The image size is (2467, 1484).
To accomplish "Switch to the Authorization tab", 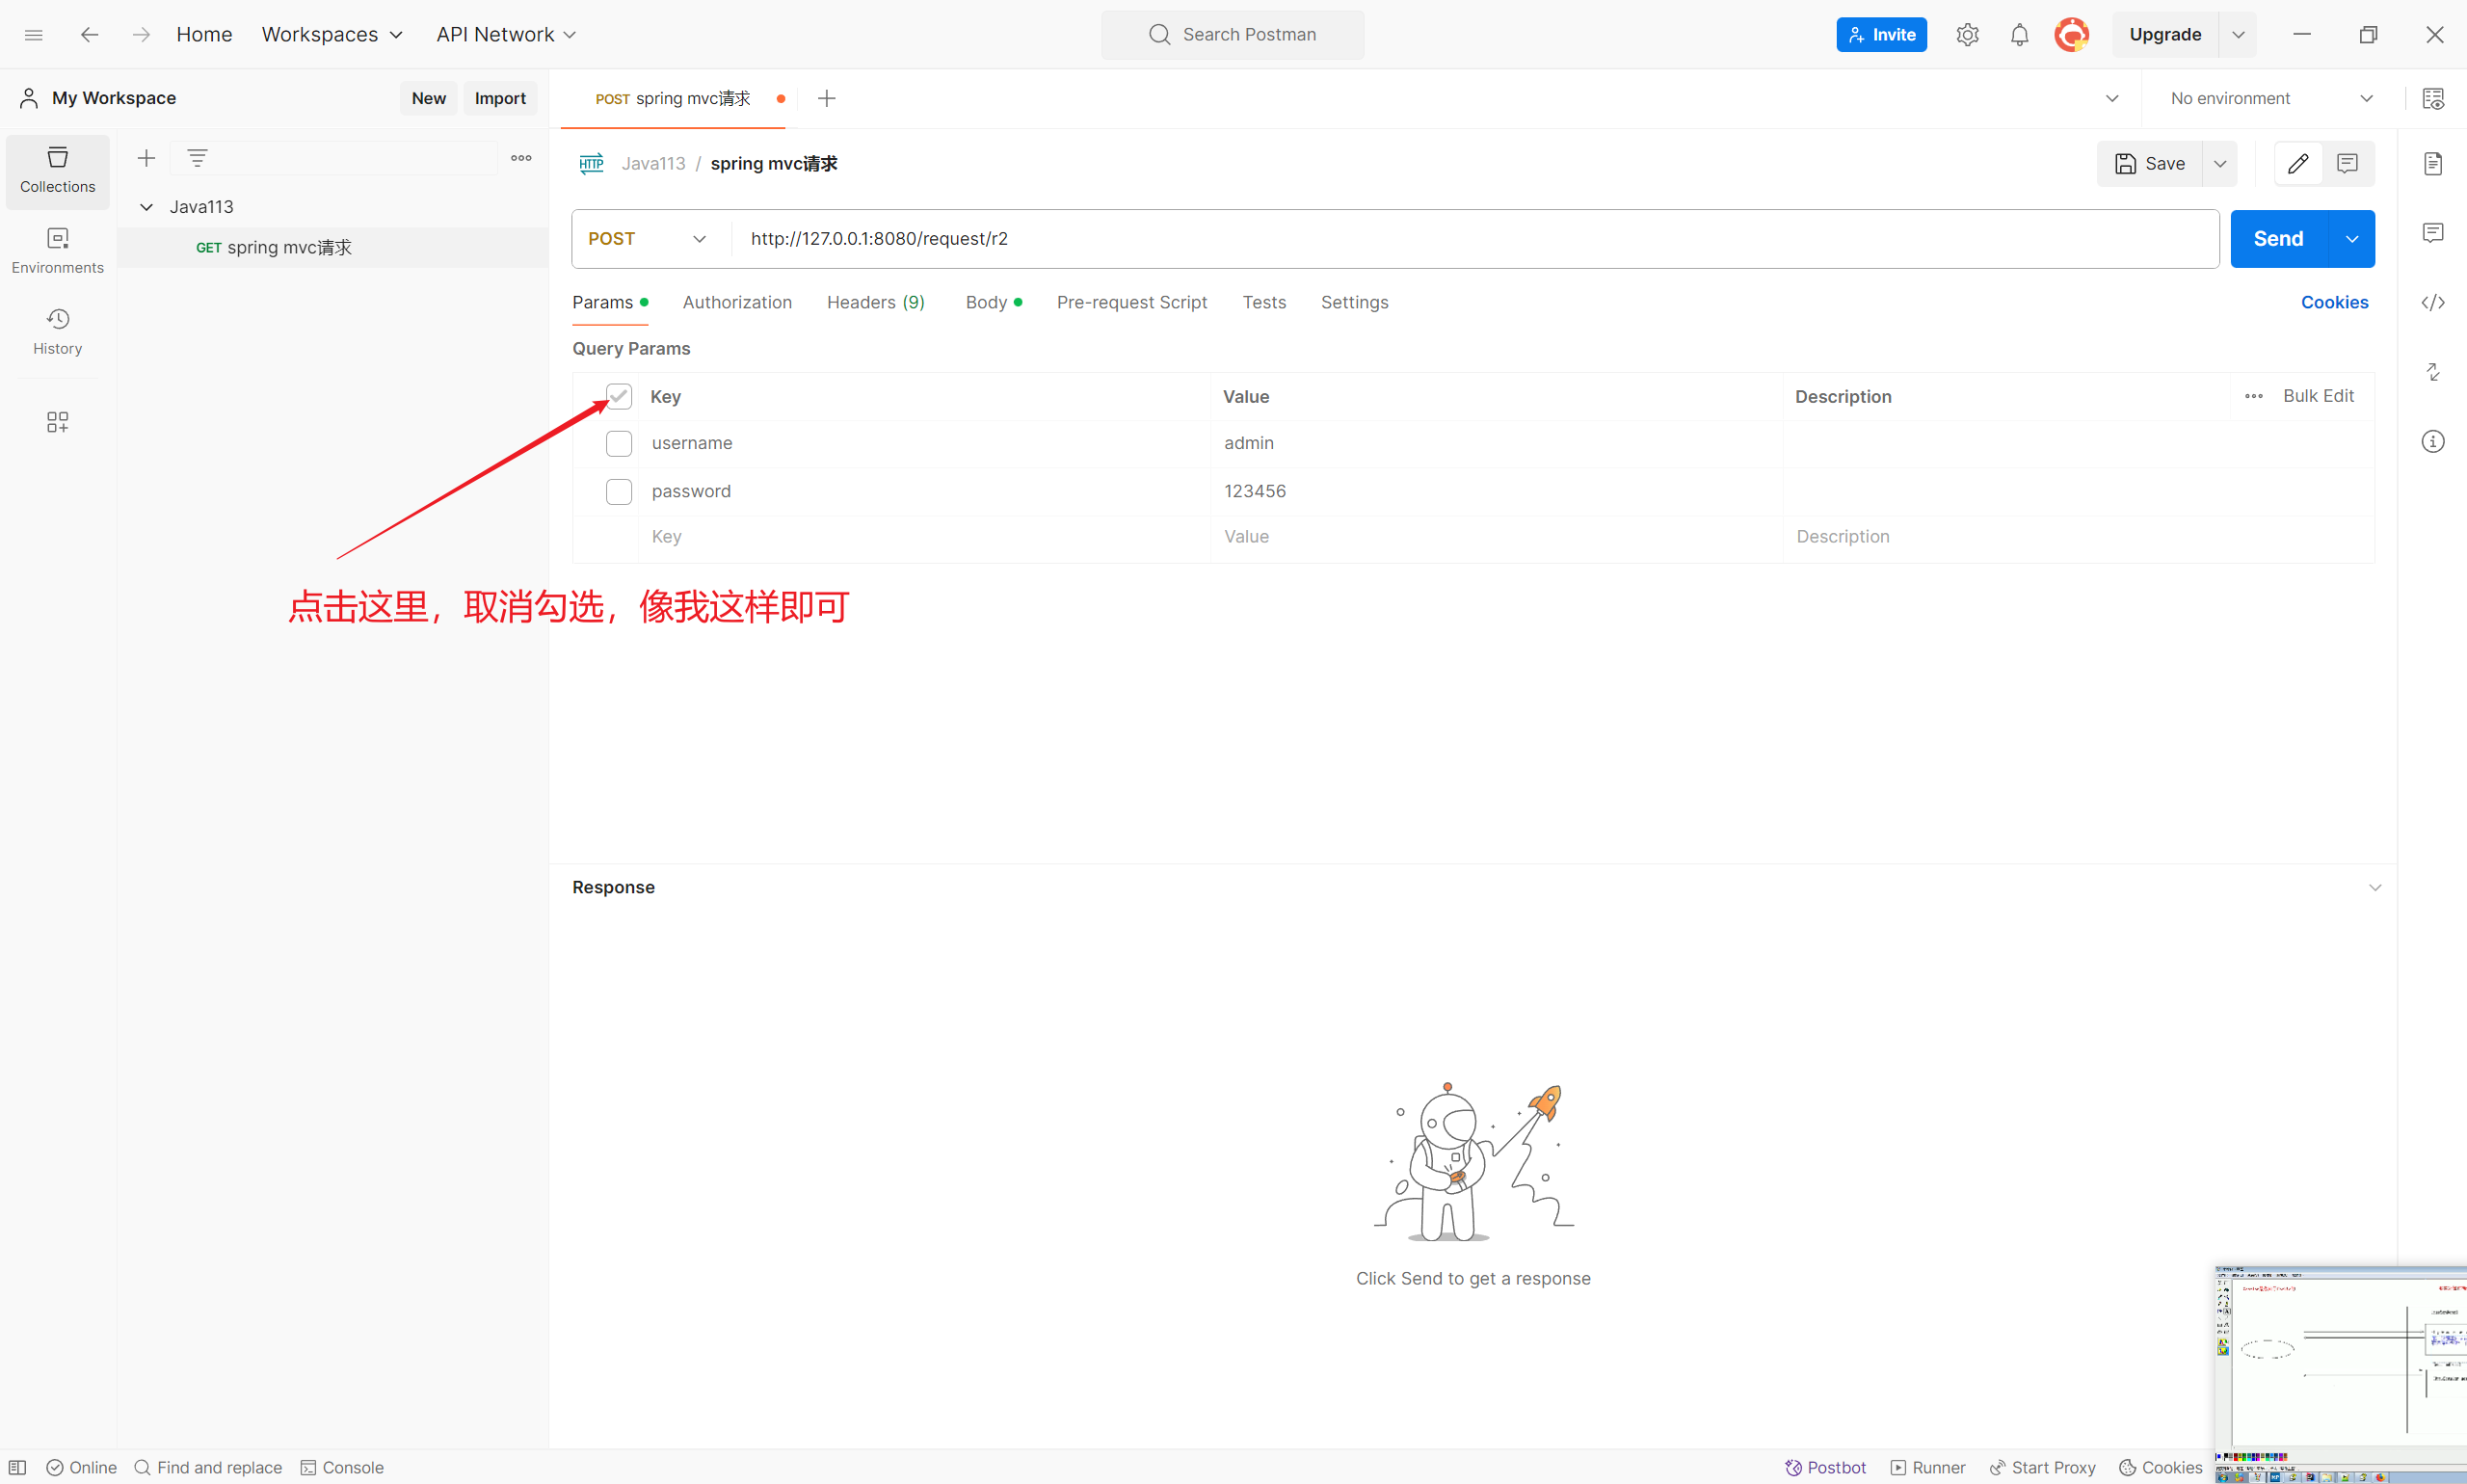I will click(x=737, y=302).
